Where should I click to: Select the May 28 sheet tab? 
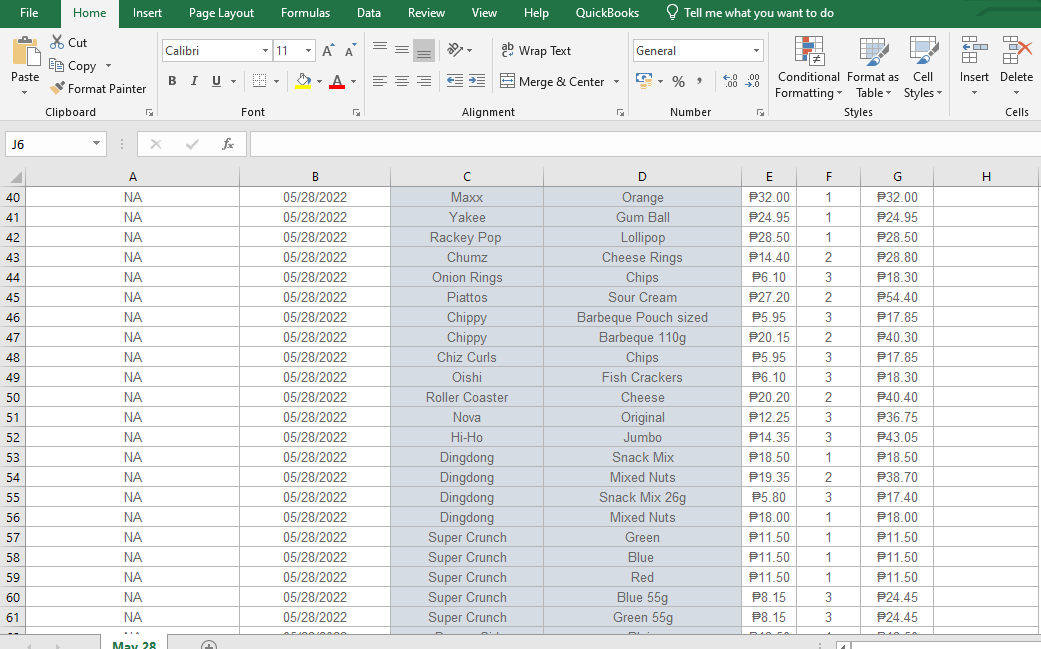coord(134,644)
